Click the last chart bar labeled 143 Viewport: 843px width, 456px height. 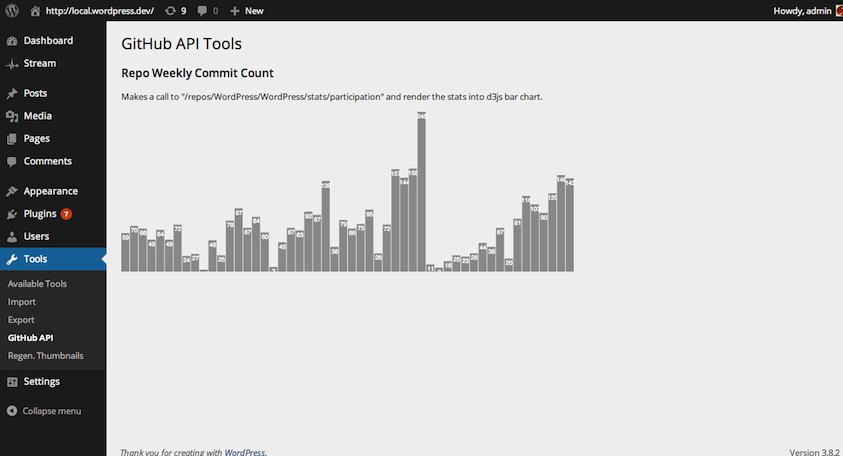click(570, 225)
